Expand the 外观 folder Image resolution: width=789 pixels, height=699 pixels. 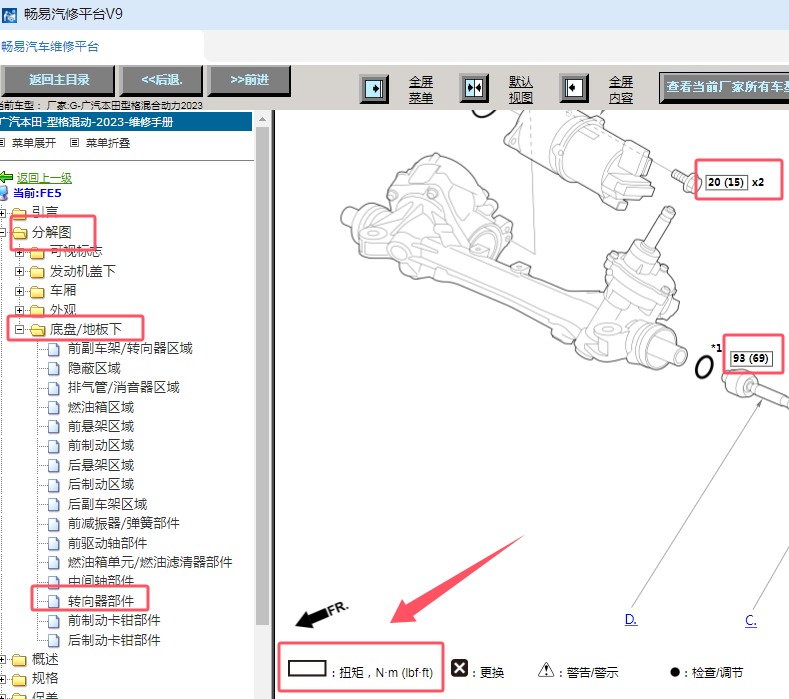(19, 310)
